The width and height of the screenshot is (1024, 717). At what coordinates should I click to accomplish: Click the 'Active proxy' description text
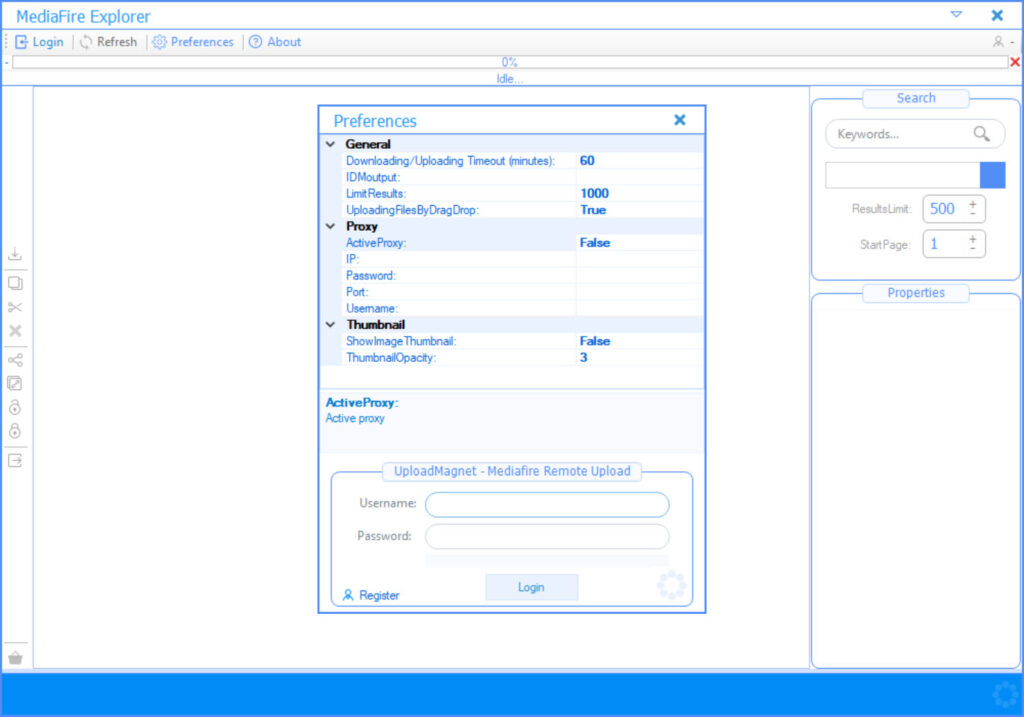coord(355,419)
